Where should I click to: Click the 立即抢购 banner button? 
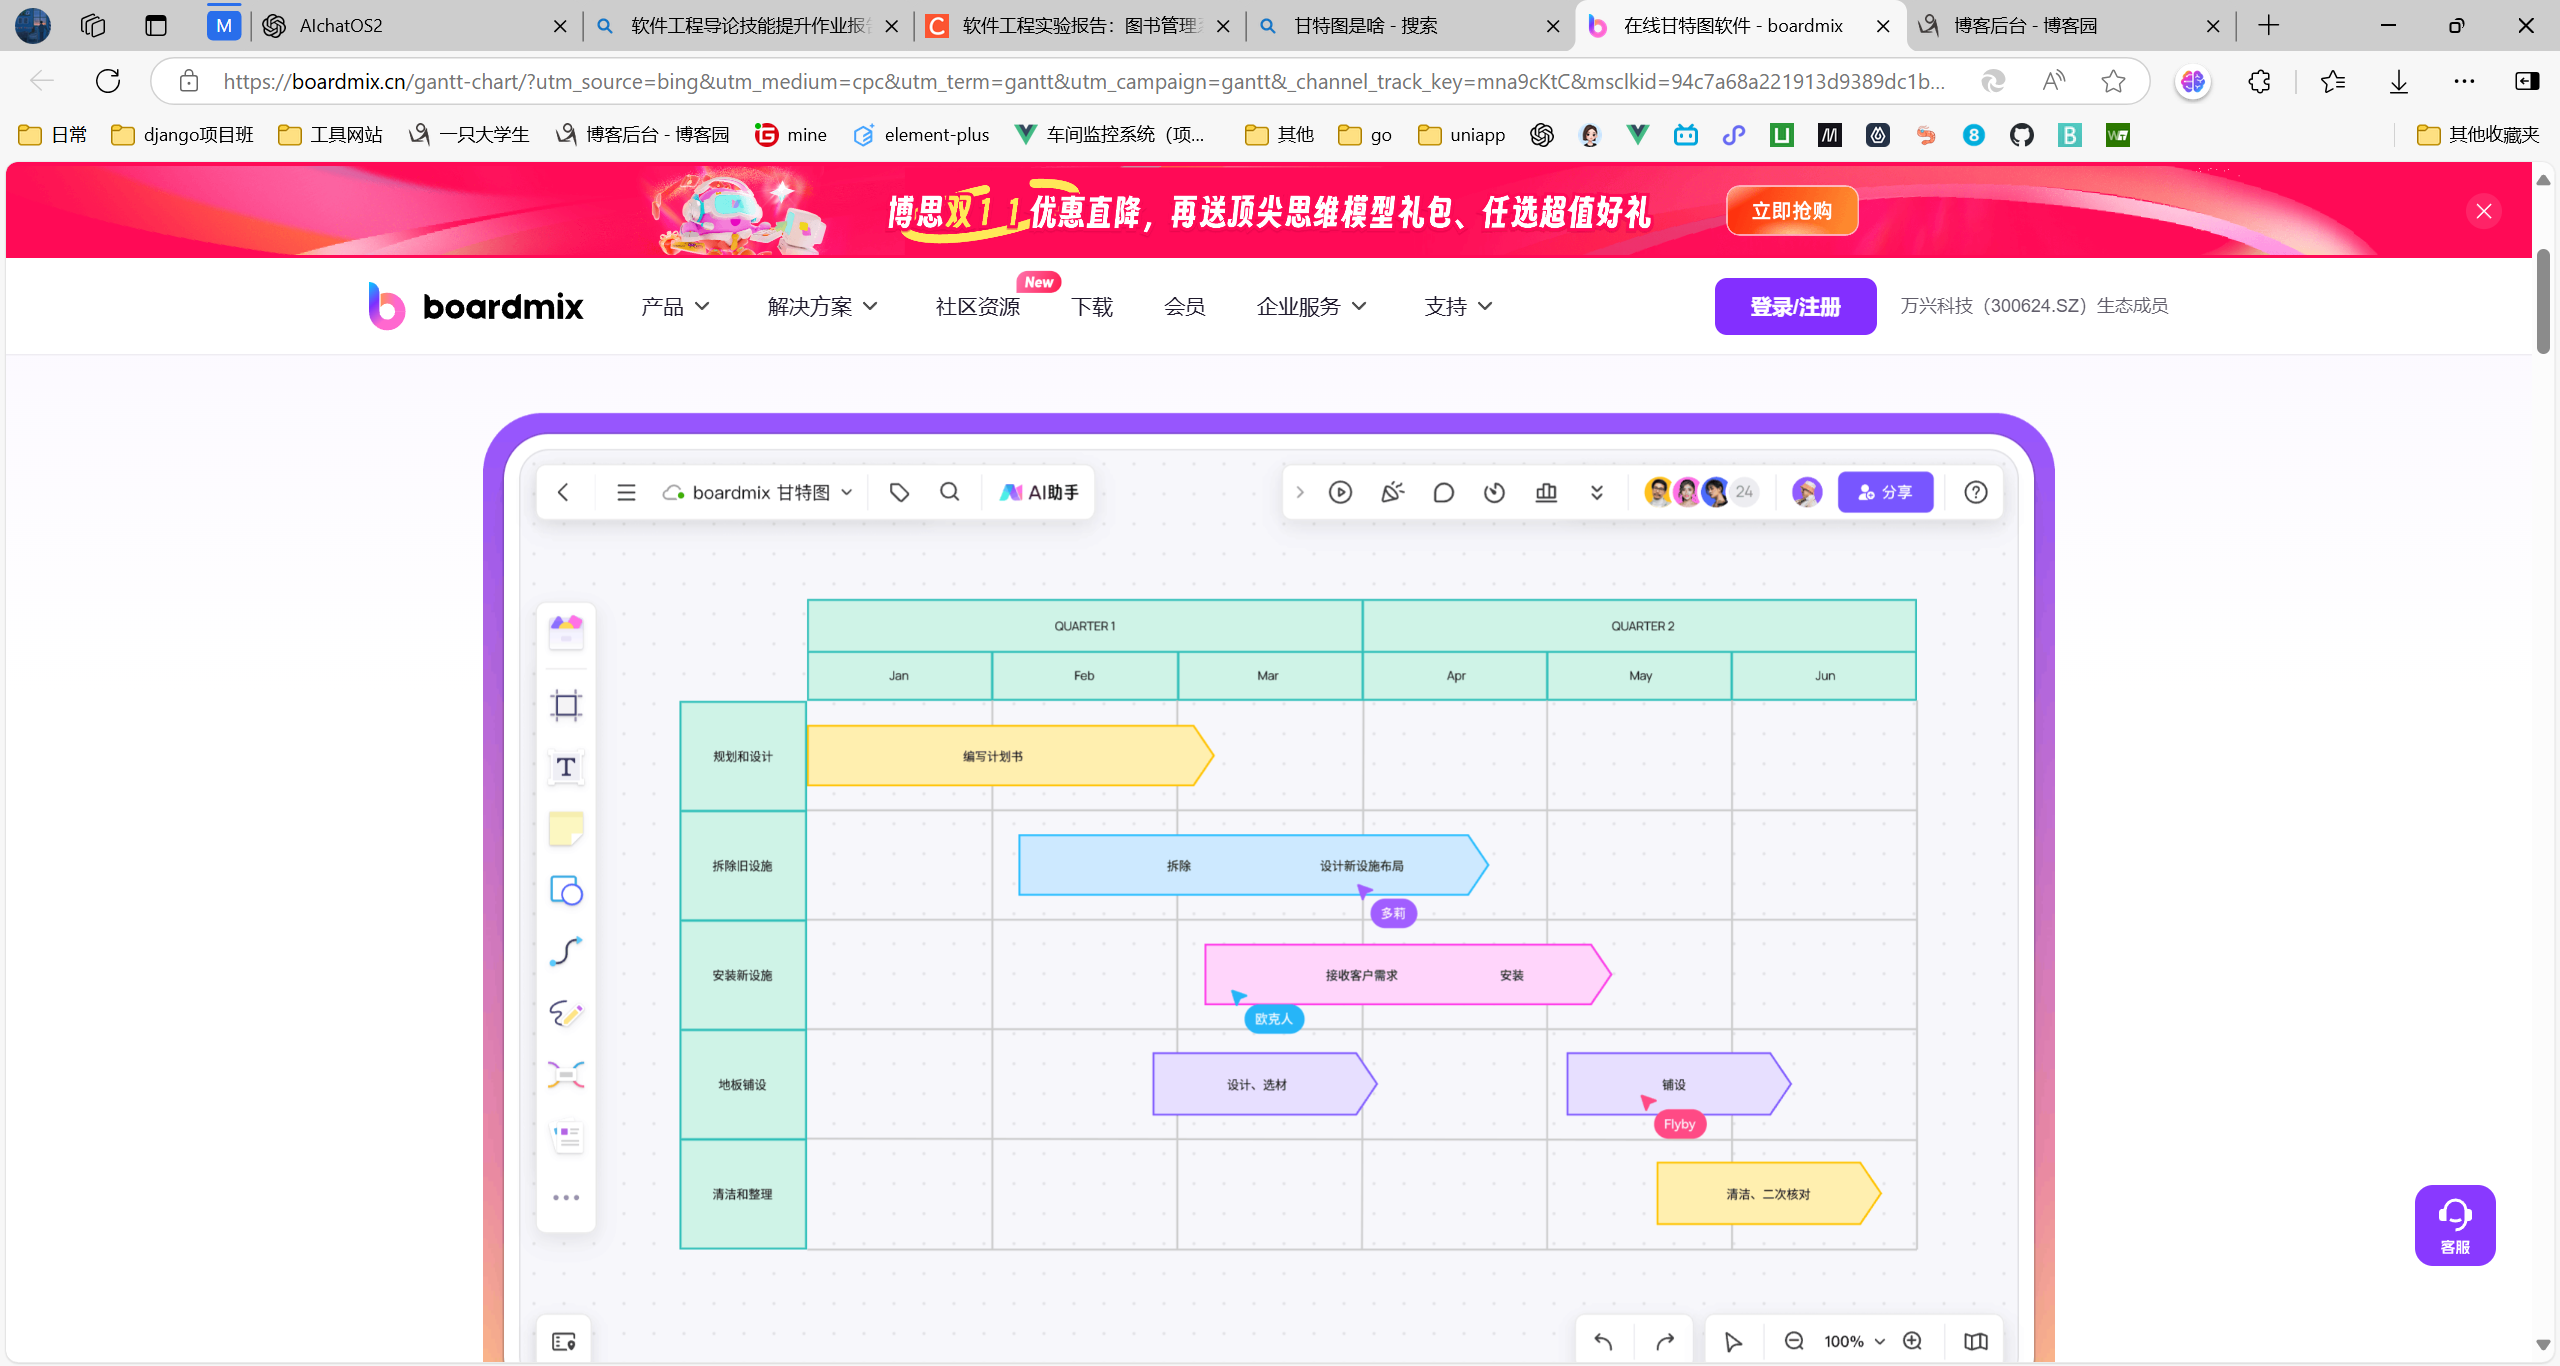[x=1792, y=211]
